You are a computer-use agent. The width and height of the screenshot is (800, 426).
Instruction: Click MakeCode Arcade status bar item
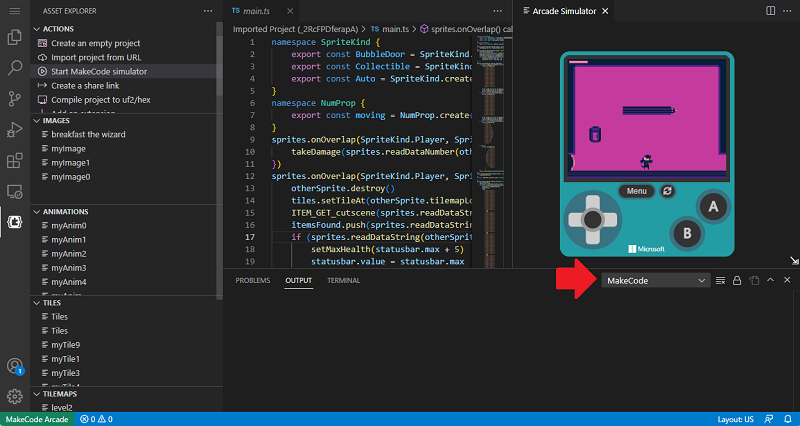37,419
